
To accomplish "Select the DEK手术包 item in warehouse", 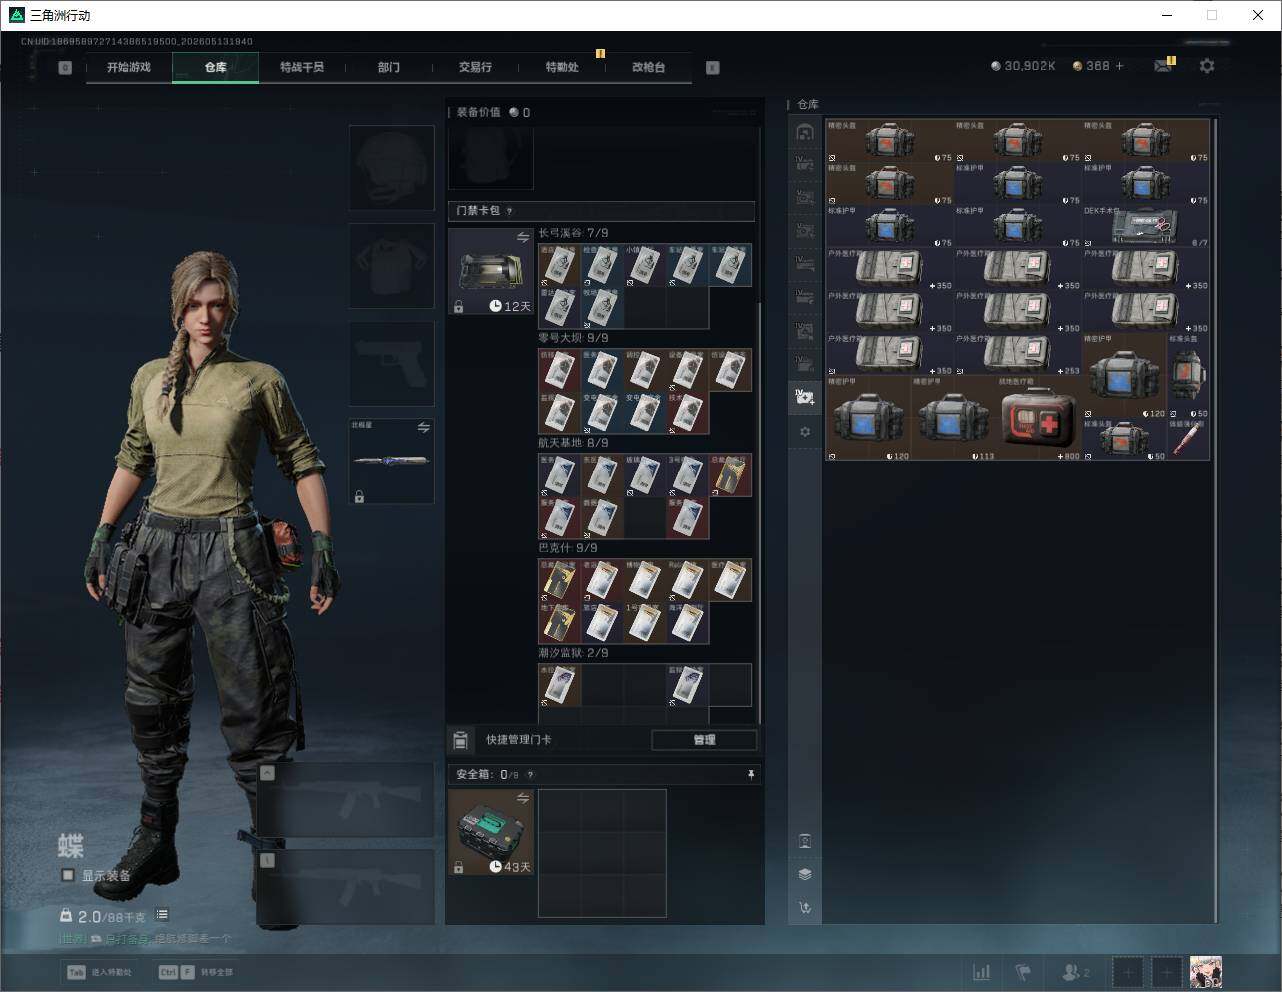I will [x=1146, y=227].
